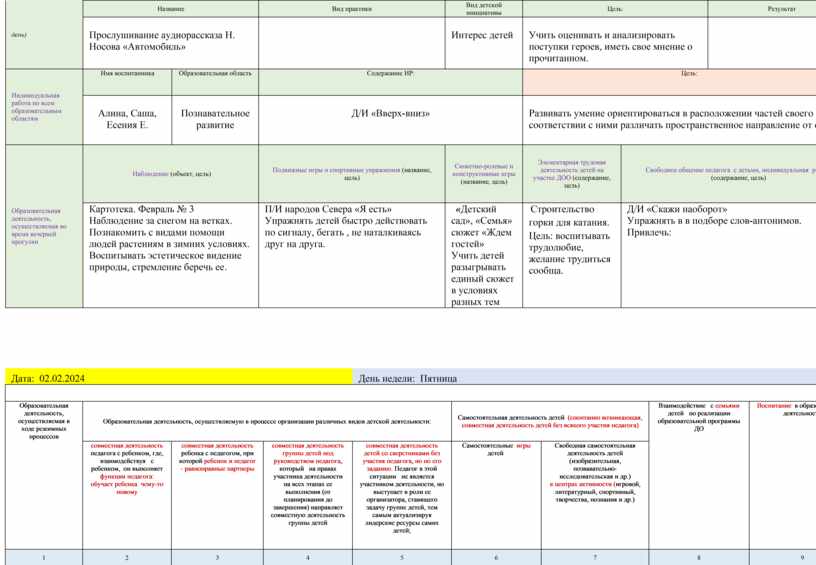The width and height of the screenshot is (816, 565).
Task: Select the 'Самостоятельная деятельность детей' header
Action: (550, 421)
